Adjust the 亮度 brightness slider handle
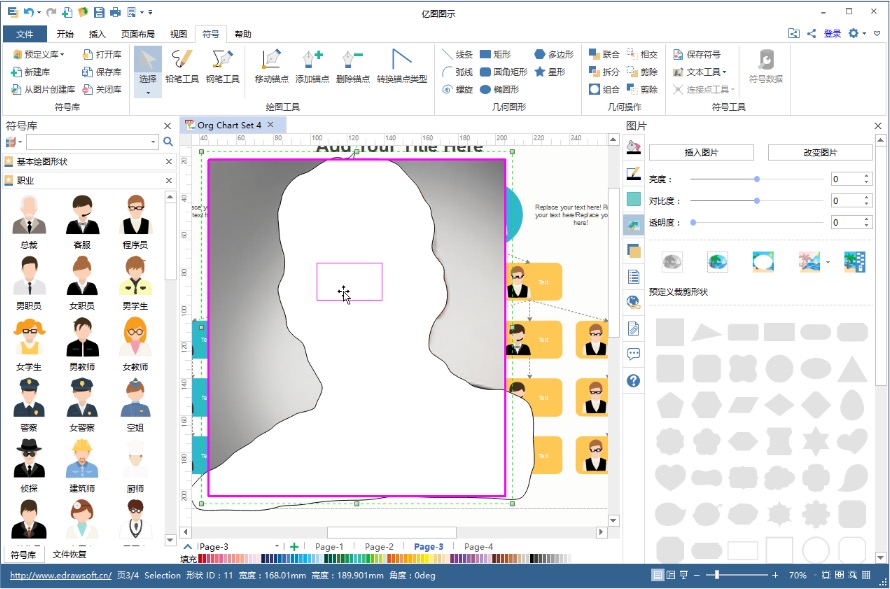The image size is (890, 589). (757, 179)
